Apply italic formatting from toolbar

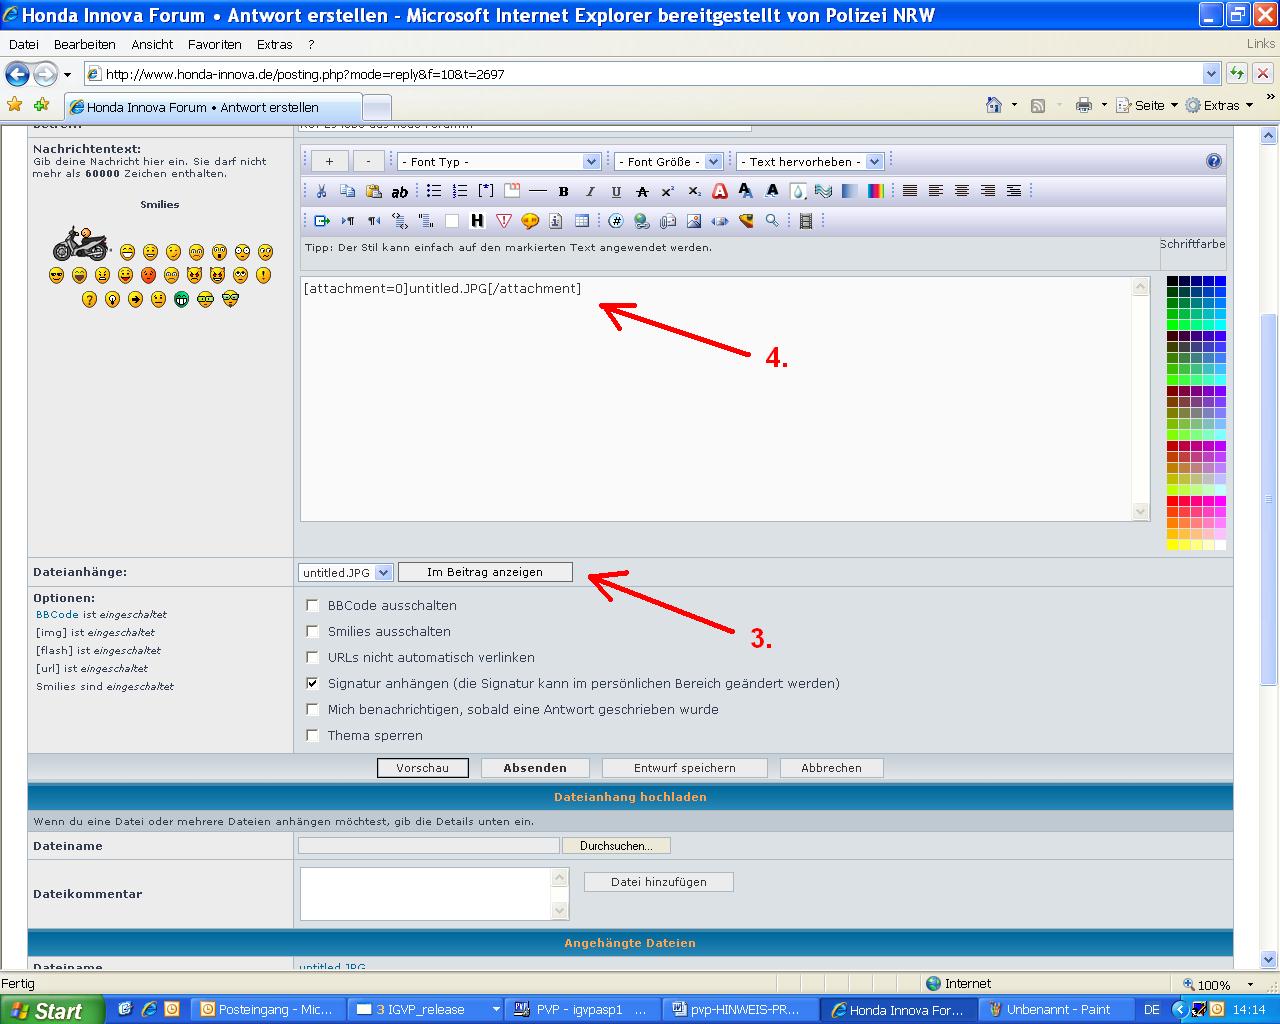pyautogui.click(x=590, y=191)
